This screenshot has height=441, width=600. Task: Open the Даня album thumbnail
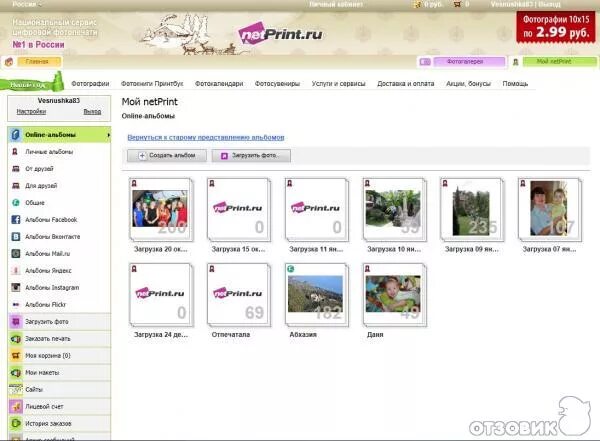click(394, 295)
